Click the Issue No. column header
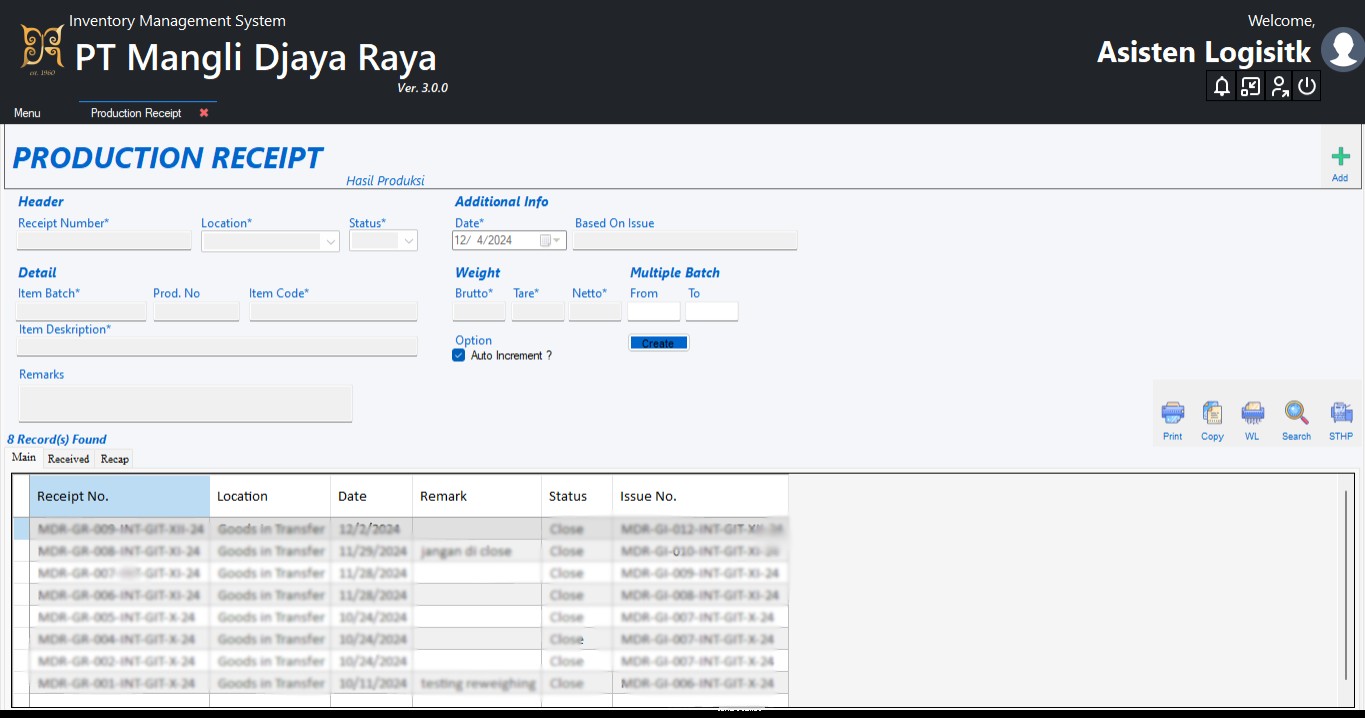The height and width of the screenshot is (718, 1365). pos(700,496)
